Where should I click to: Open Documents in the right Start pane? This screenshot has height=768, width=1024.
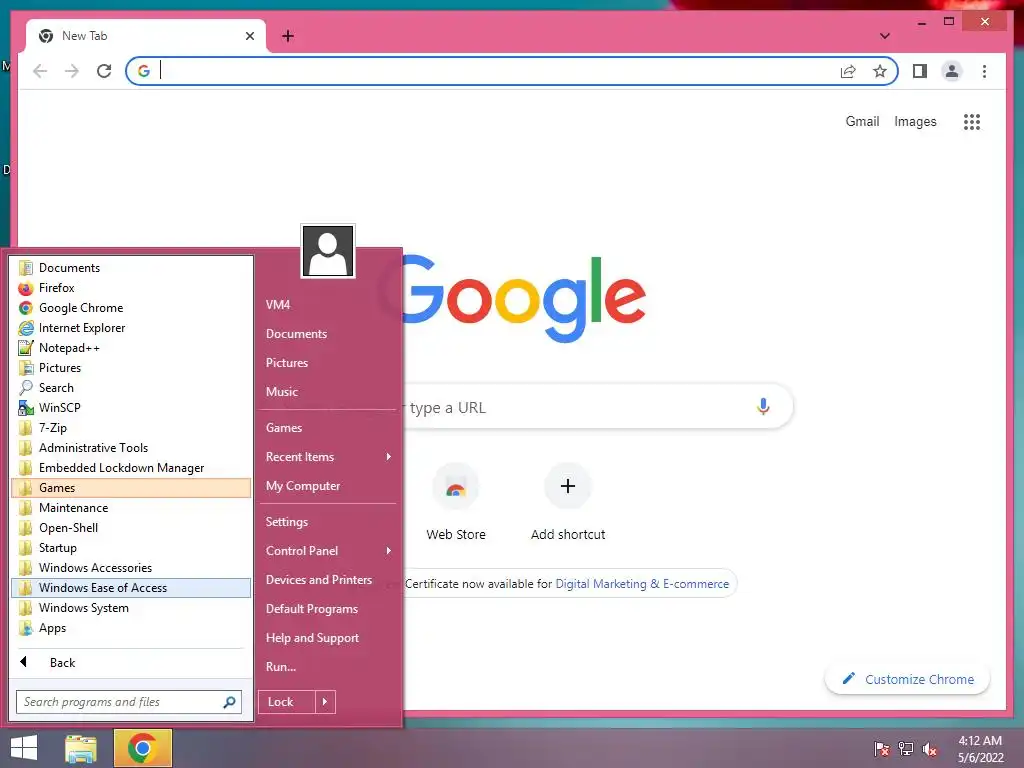[296, 334]
